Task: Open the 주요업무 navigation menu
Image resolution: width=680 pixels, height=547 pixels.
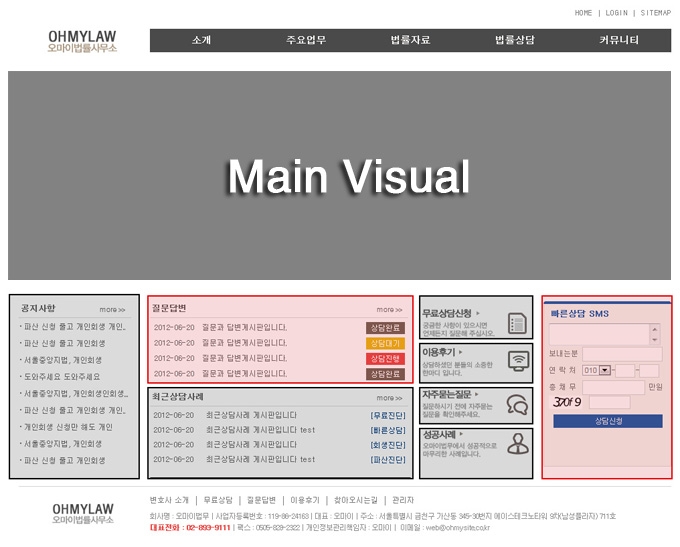Action: (x=306, y=41)
